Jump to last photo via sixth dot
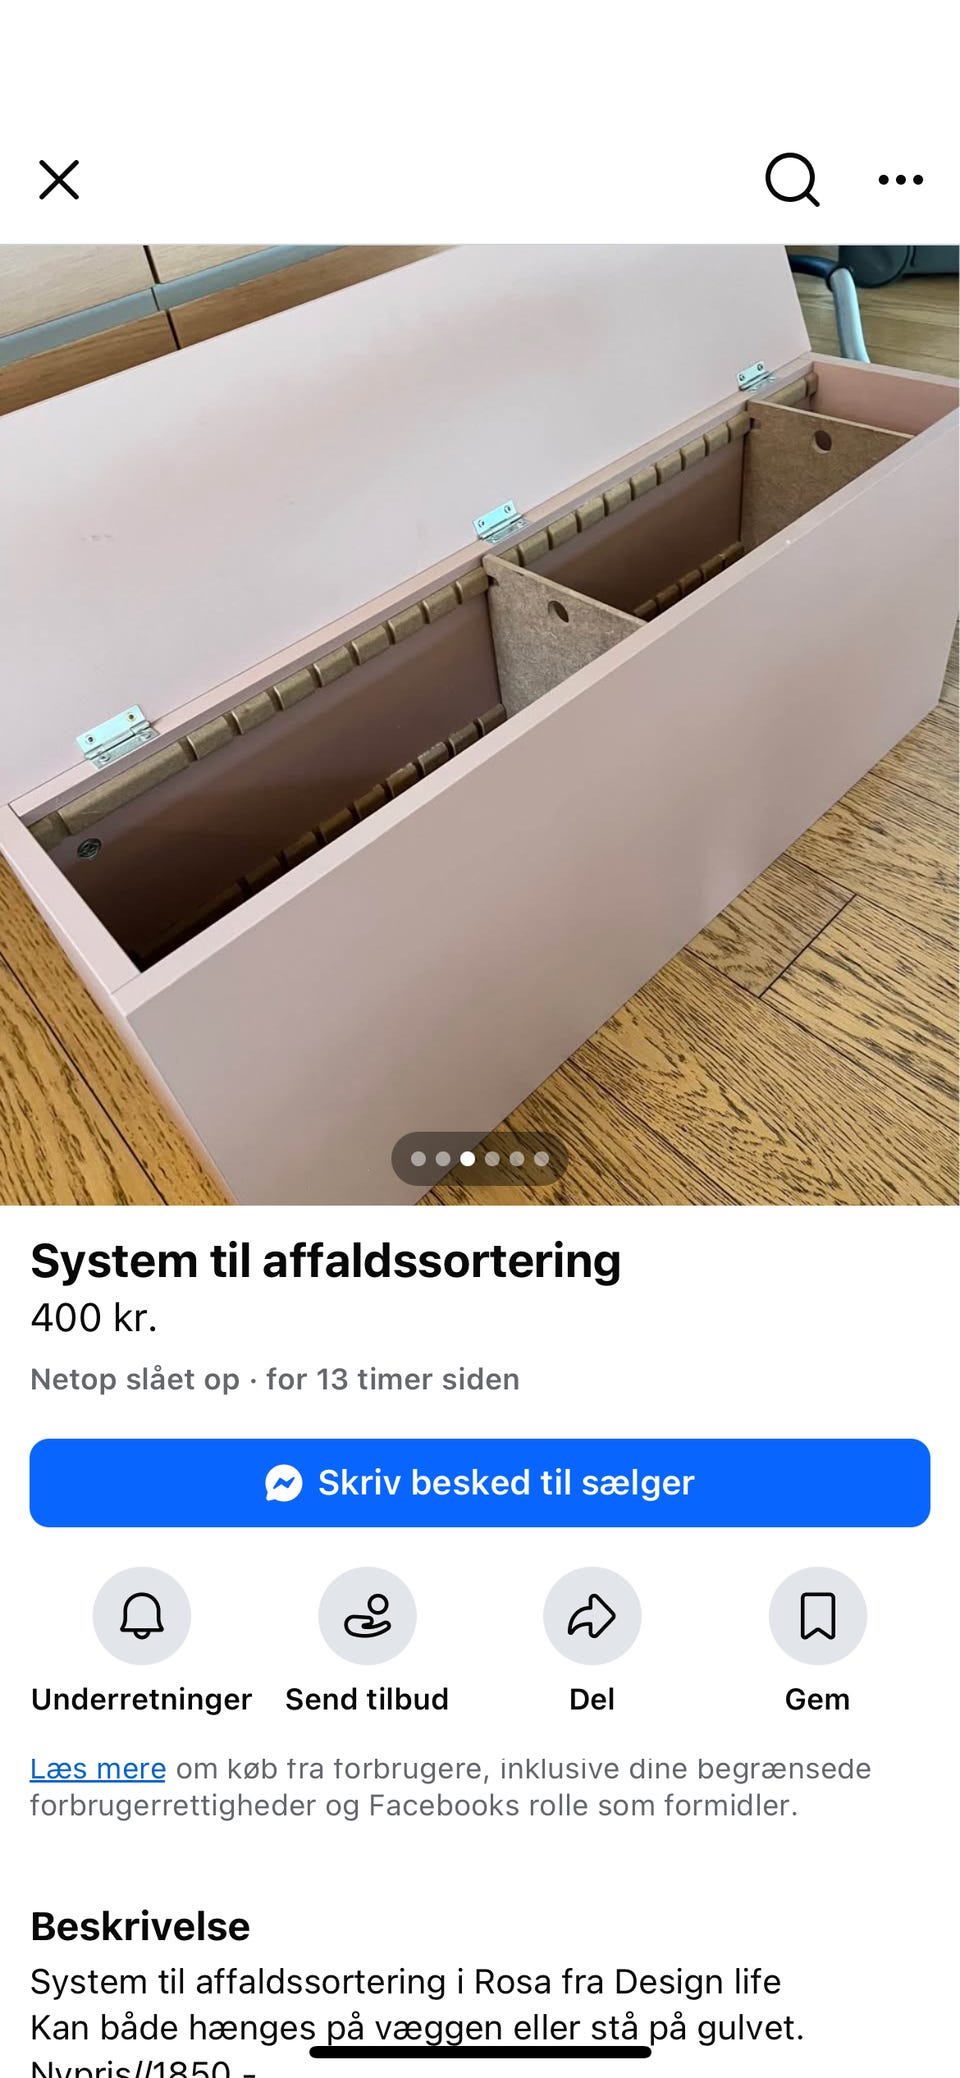Viewport: 960px width, 2078px height. coord(541,1159)
